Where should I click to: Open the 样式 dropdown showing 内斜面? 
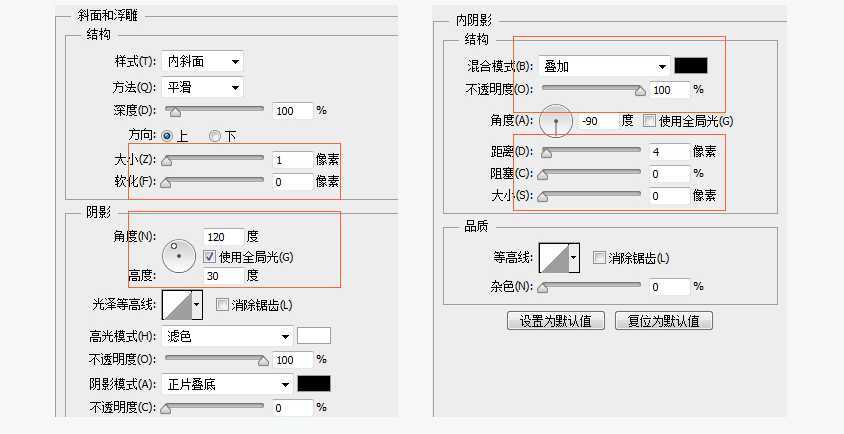coord(204,62)
